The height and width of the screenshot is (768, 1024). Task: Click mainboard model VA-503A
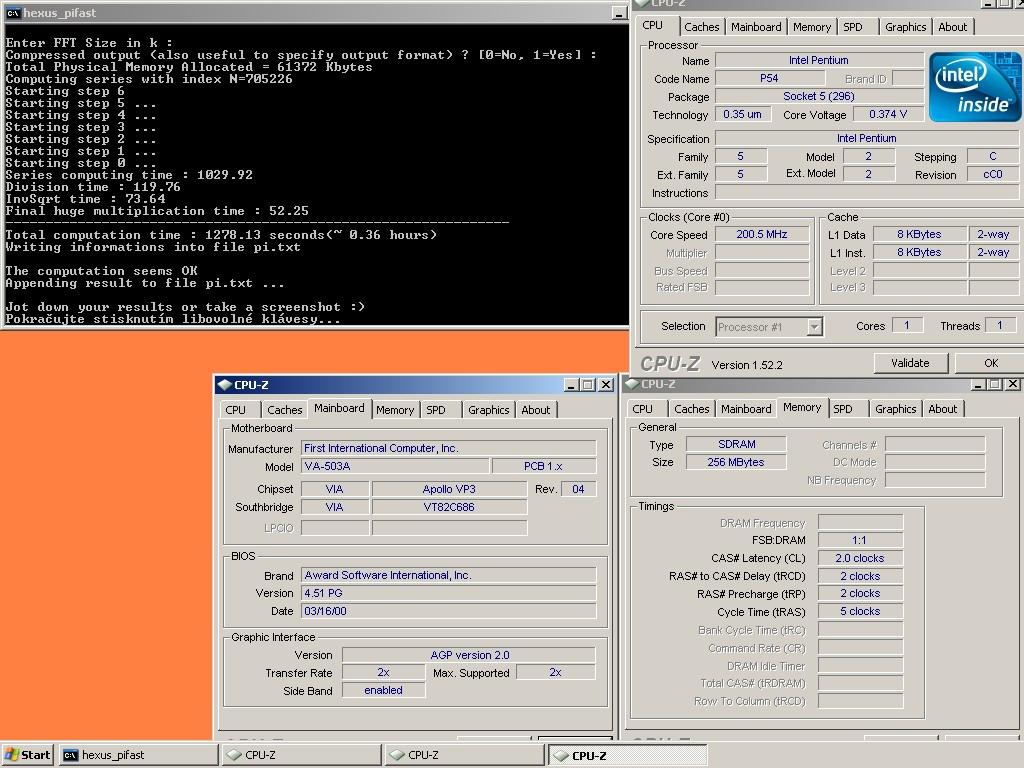pos(395,466)
